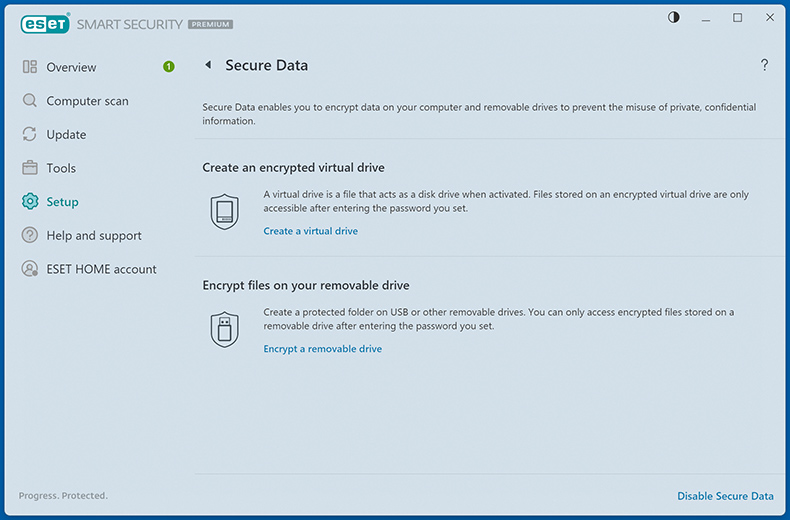This screenshot has width=790, height=520.
Task: Click the Tools briefcase icon
Action: pyautogui.click(x=30, y=168)
